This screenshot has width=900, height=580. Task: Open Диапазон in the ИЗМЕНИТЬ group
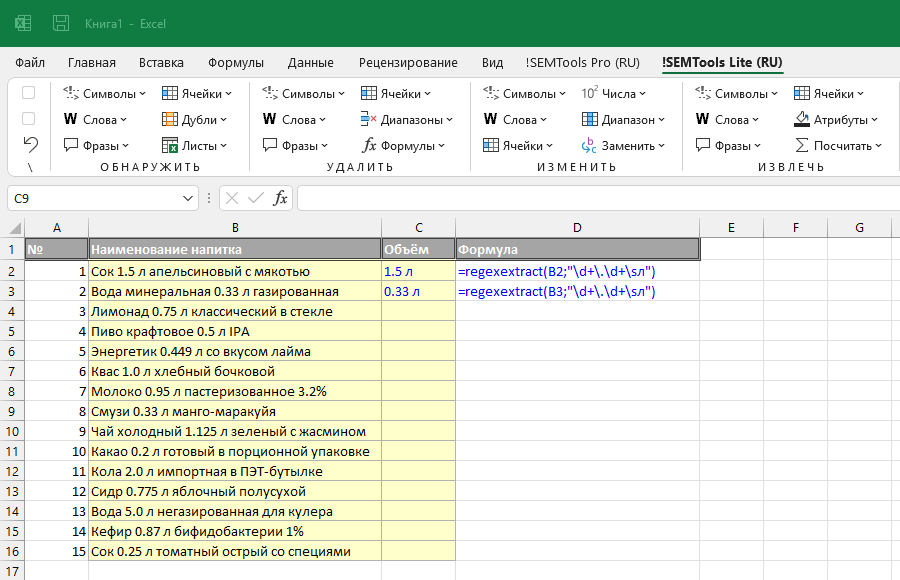click(x=623, y=119)
